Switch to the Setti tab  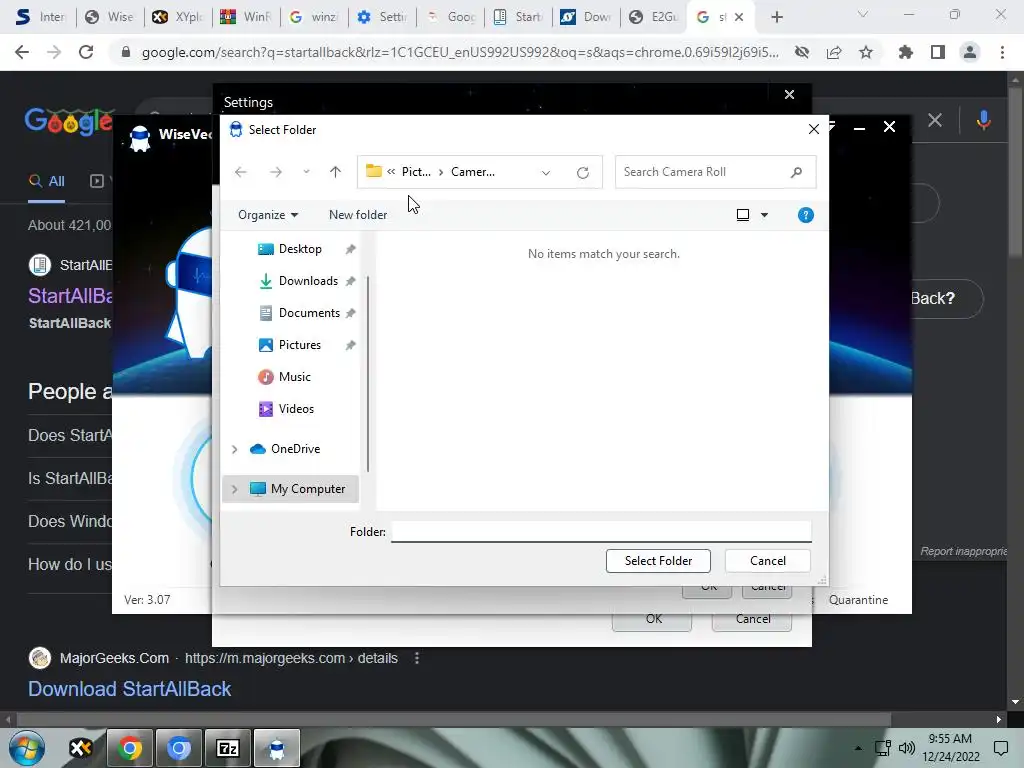pos(382,17)
